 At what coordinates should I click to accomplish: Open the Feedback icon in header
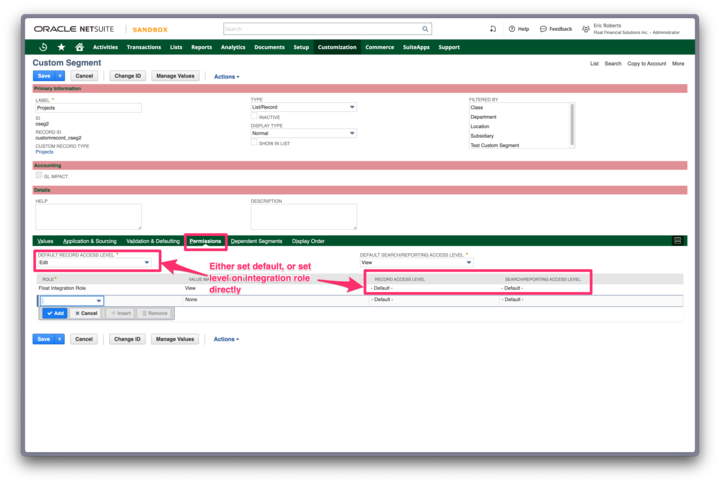pyautogui.click(x=543, y=29)
